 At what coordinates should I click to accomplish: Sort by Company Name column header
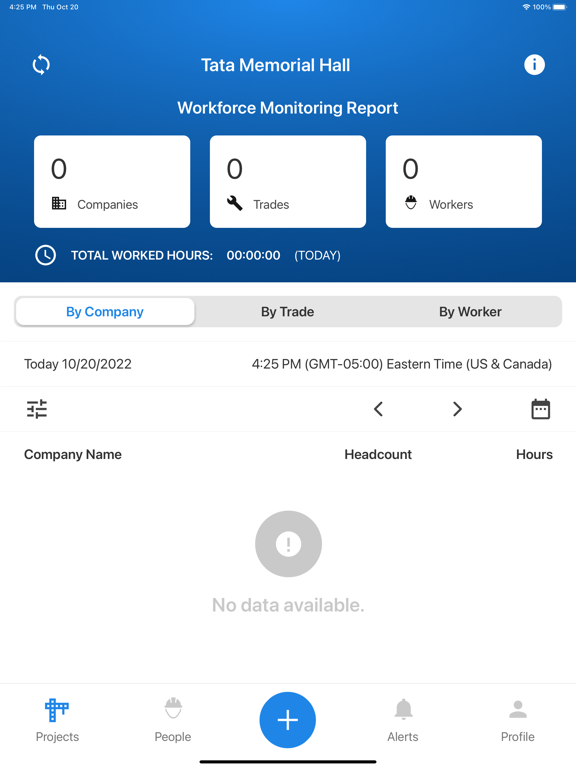(73, 455)
